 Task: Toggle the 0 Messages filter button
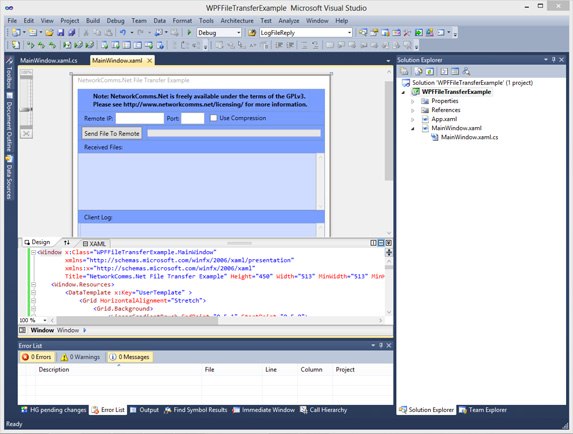coord(130,357)
